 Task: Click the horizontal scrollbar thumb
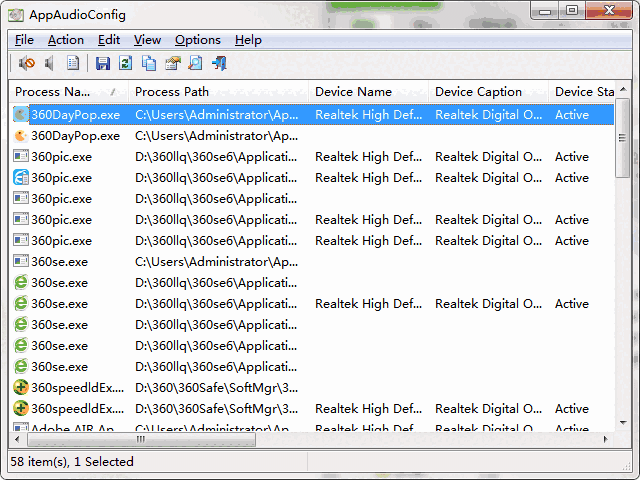[x=141, y=439]
